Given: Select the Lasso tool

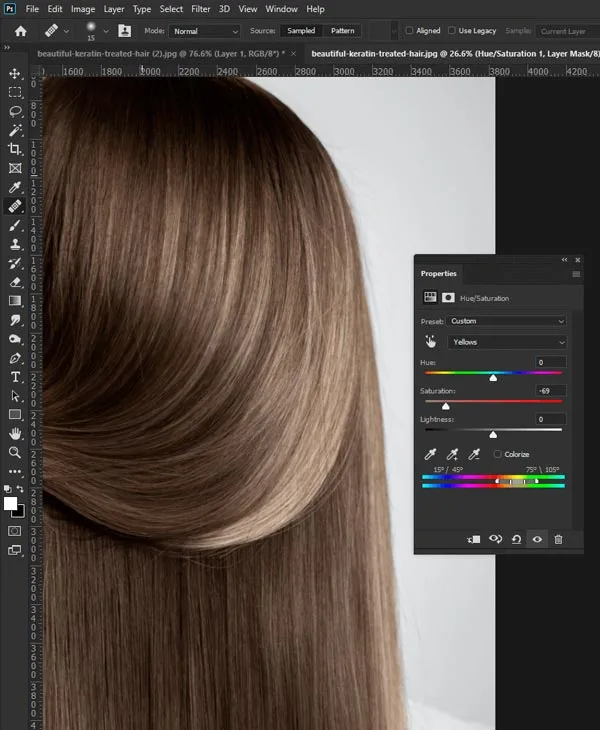Looking at the screenshot, I should coord(15,111).
